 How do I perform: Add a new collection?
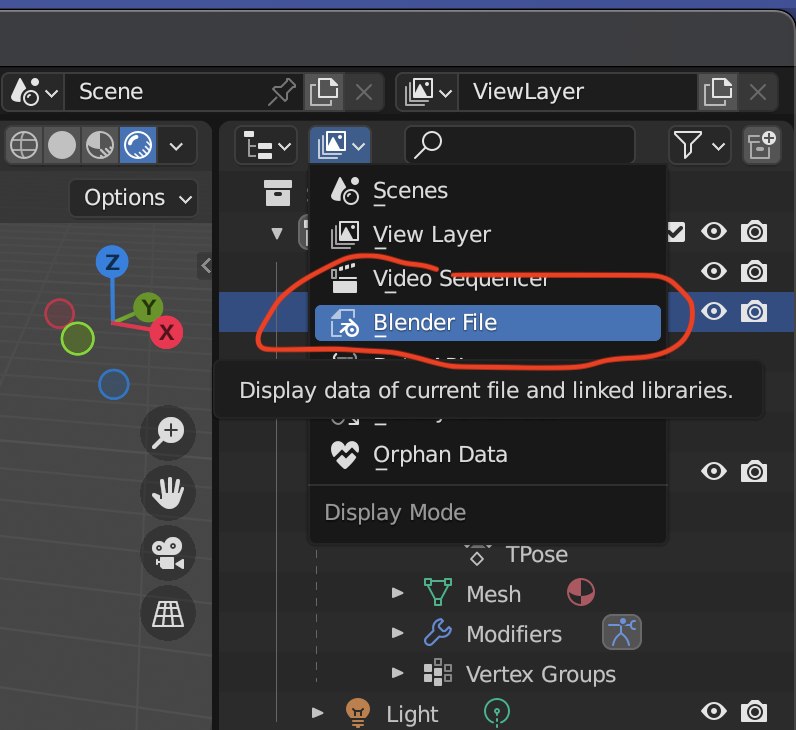(x=761, y=146)
